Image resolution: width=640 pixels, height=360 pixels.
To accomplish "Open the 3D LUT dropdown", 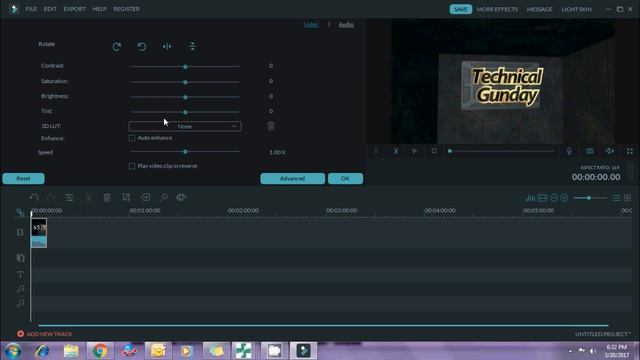I will (185, 127).
